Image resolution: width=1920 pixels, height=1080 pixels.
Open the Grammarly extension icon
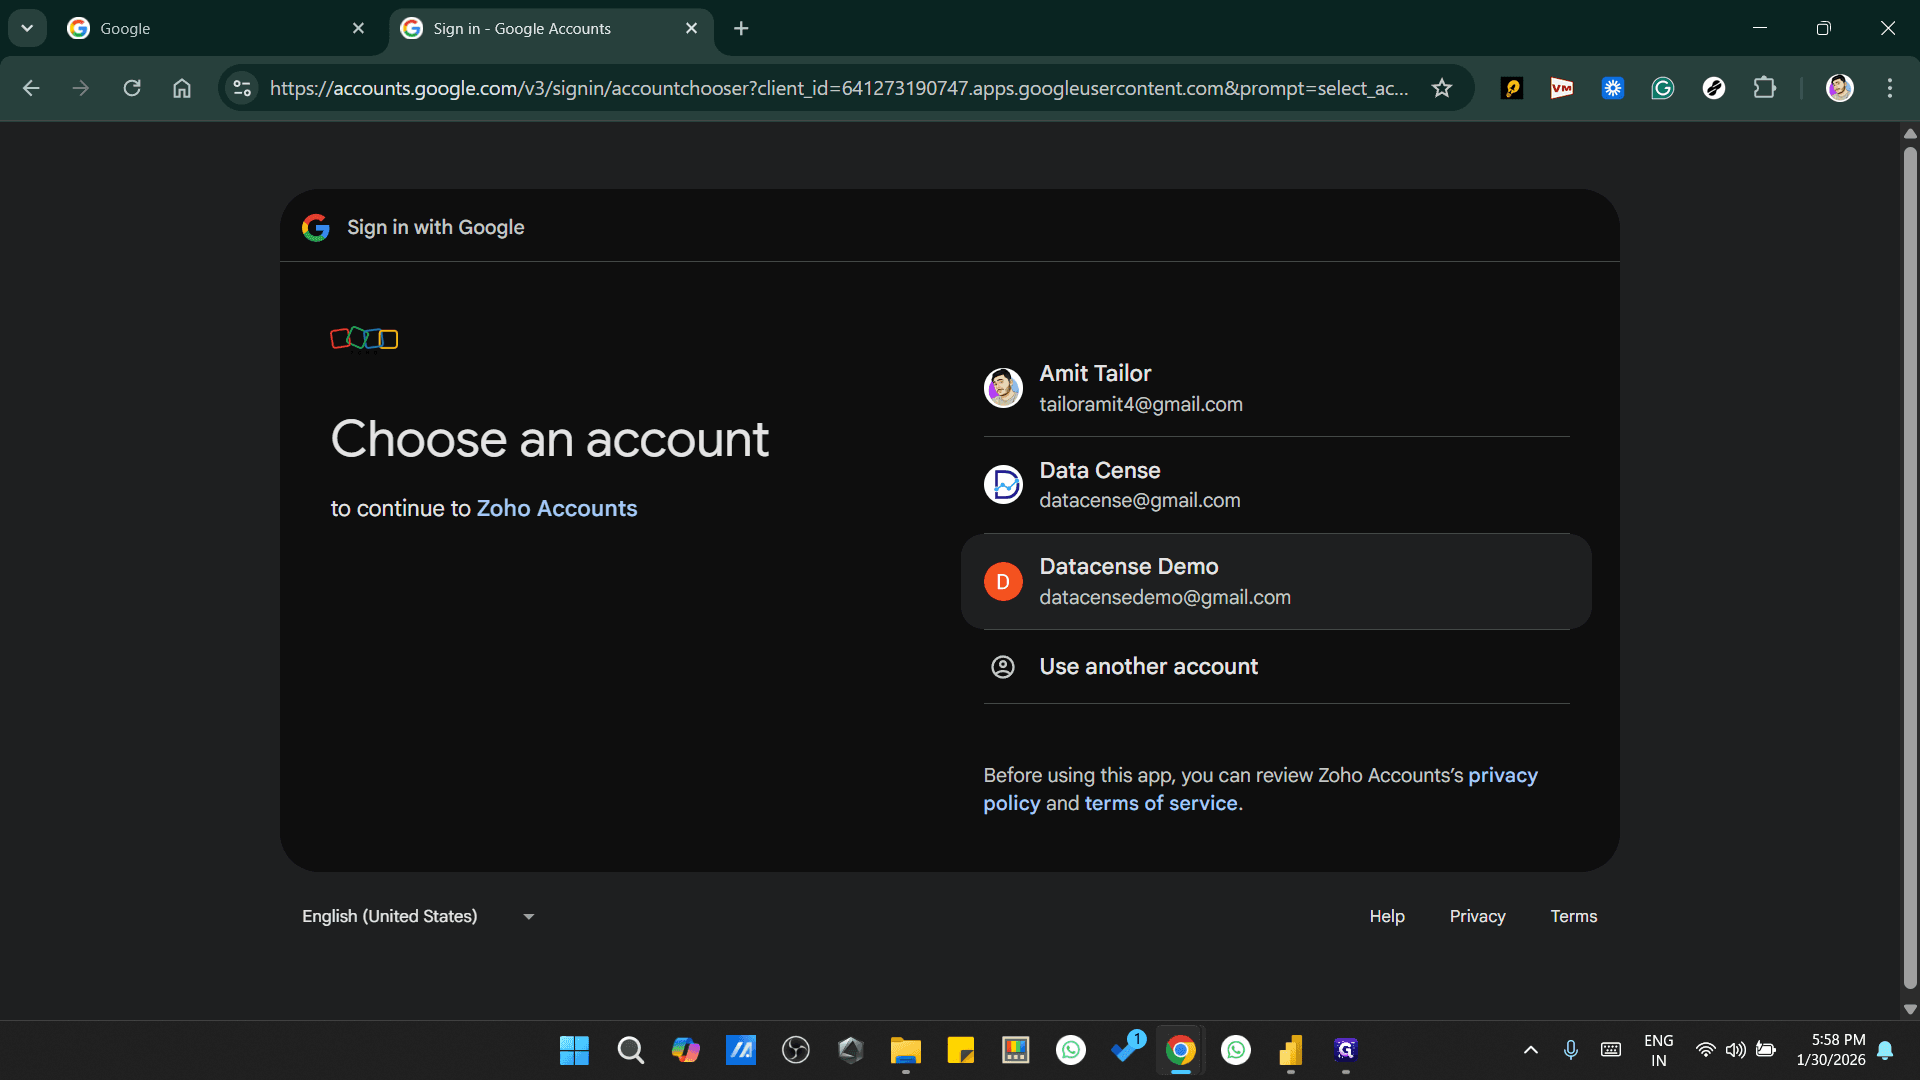click(x=1663, y=88)
